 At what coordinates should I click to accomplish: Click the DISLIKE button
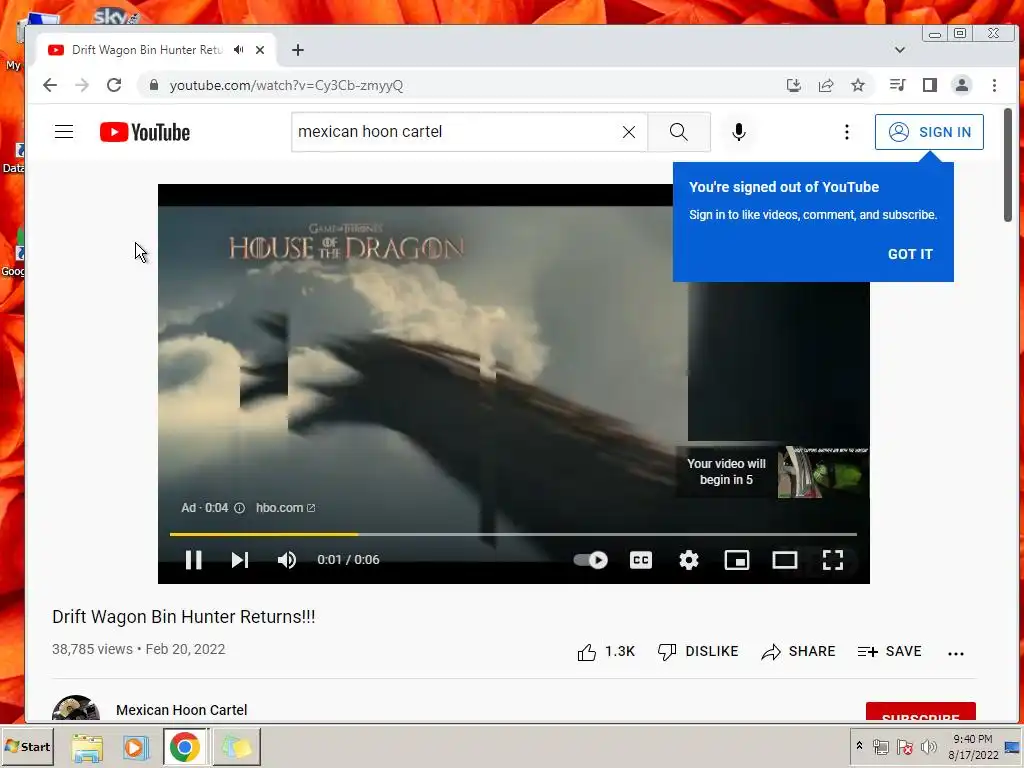pyautogui.click(x=697, y=651)
